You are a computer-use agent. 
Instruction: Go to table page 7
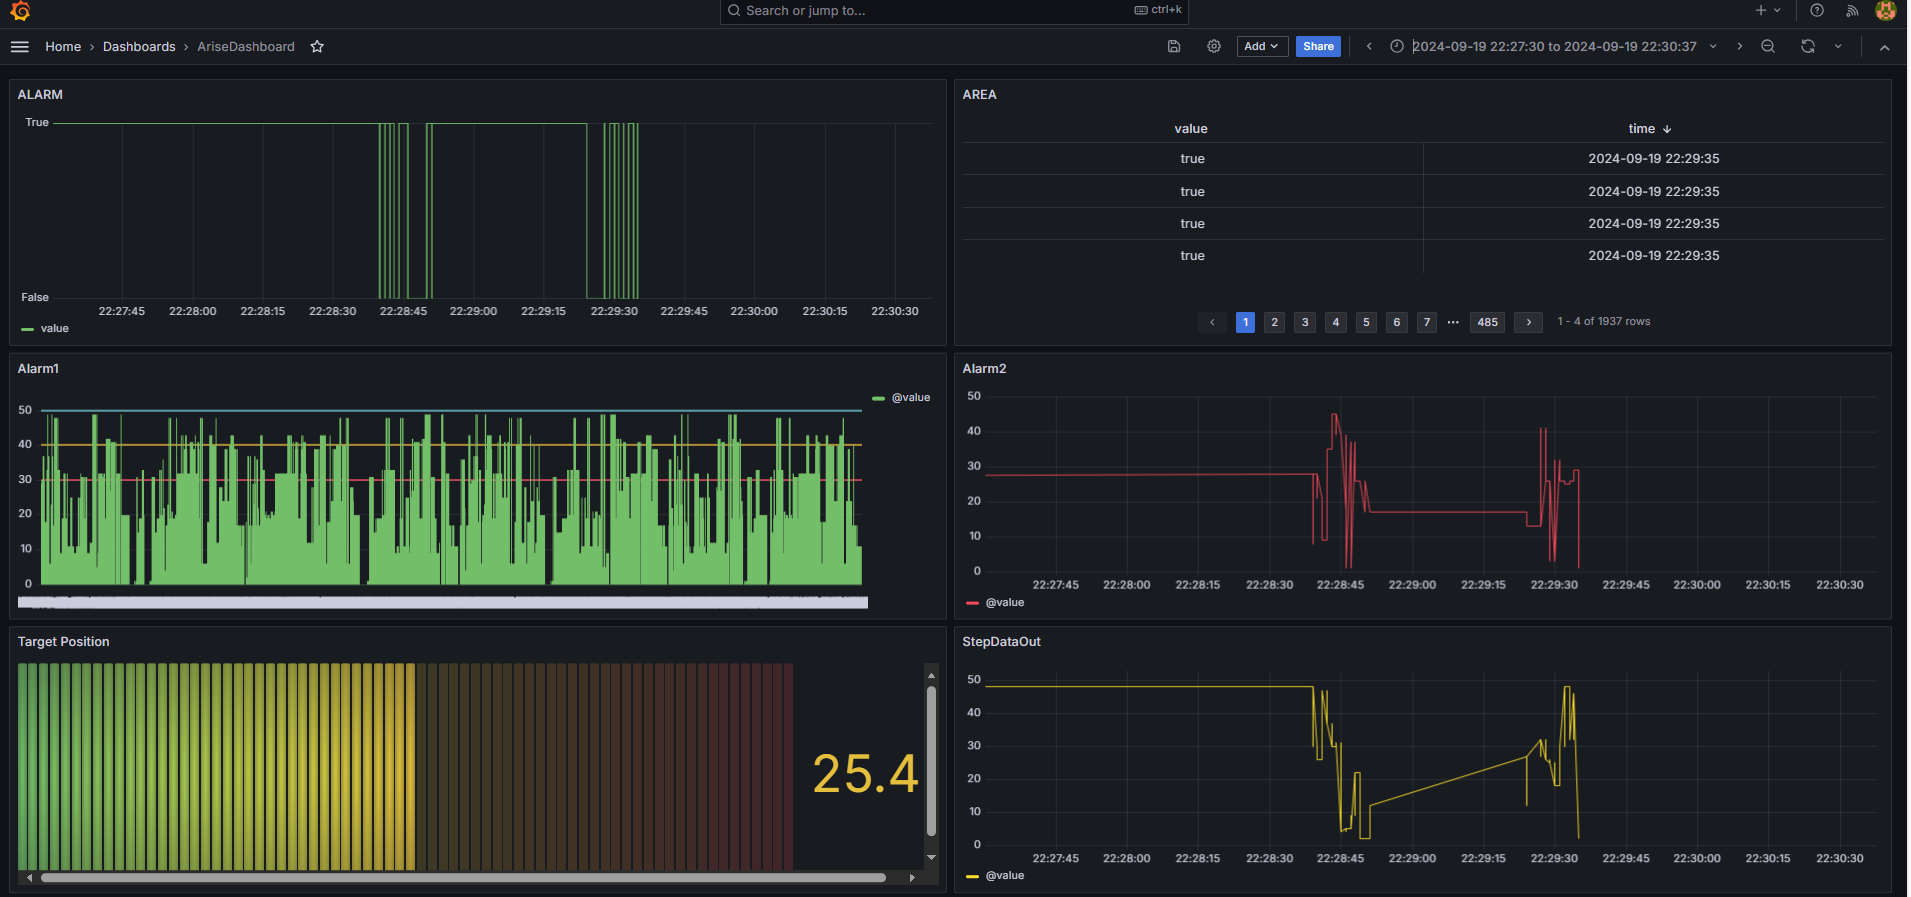point(1427,322)
